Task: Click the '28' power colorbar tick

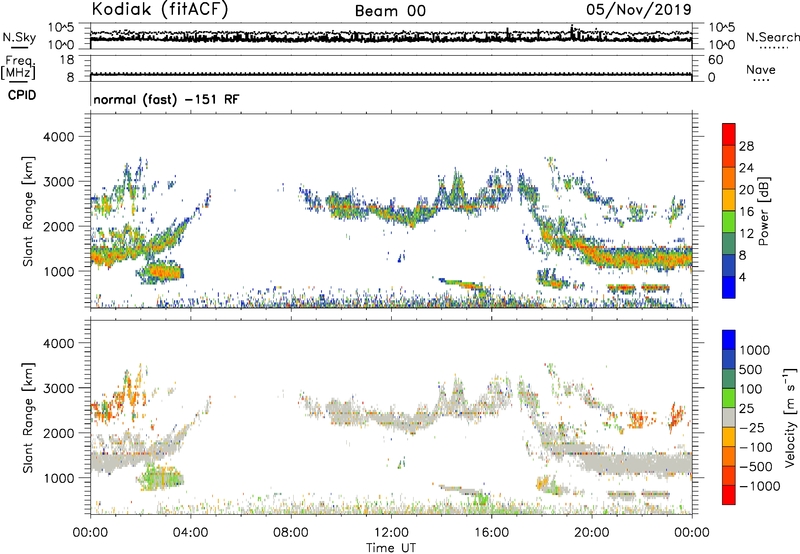Action: [x=746, y=146]
